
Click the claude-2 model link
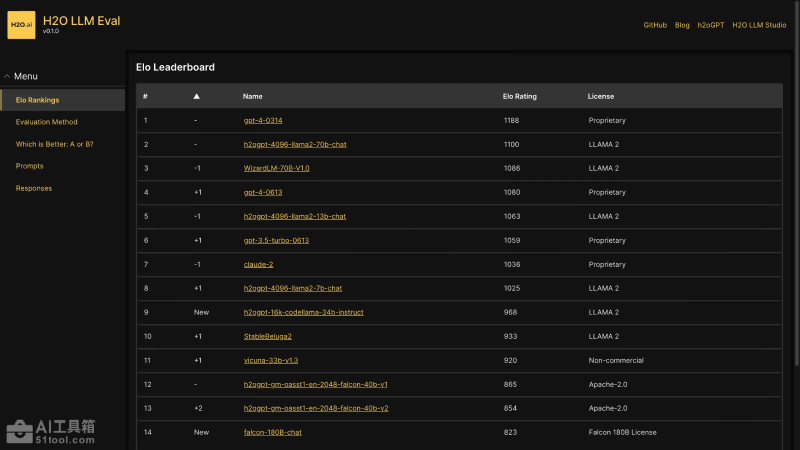coord(258,264)
